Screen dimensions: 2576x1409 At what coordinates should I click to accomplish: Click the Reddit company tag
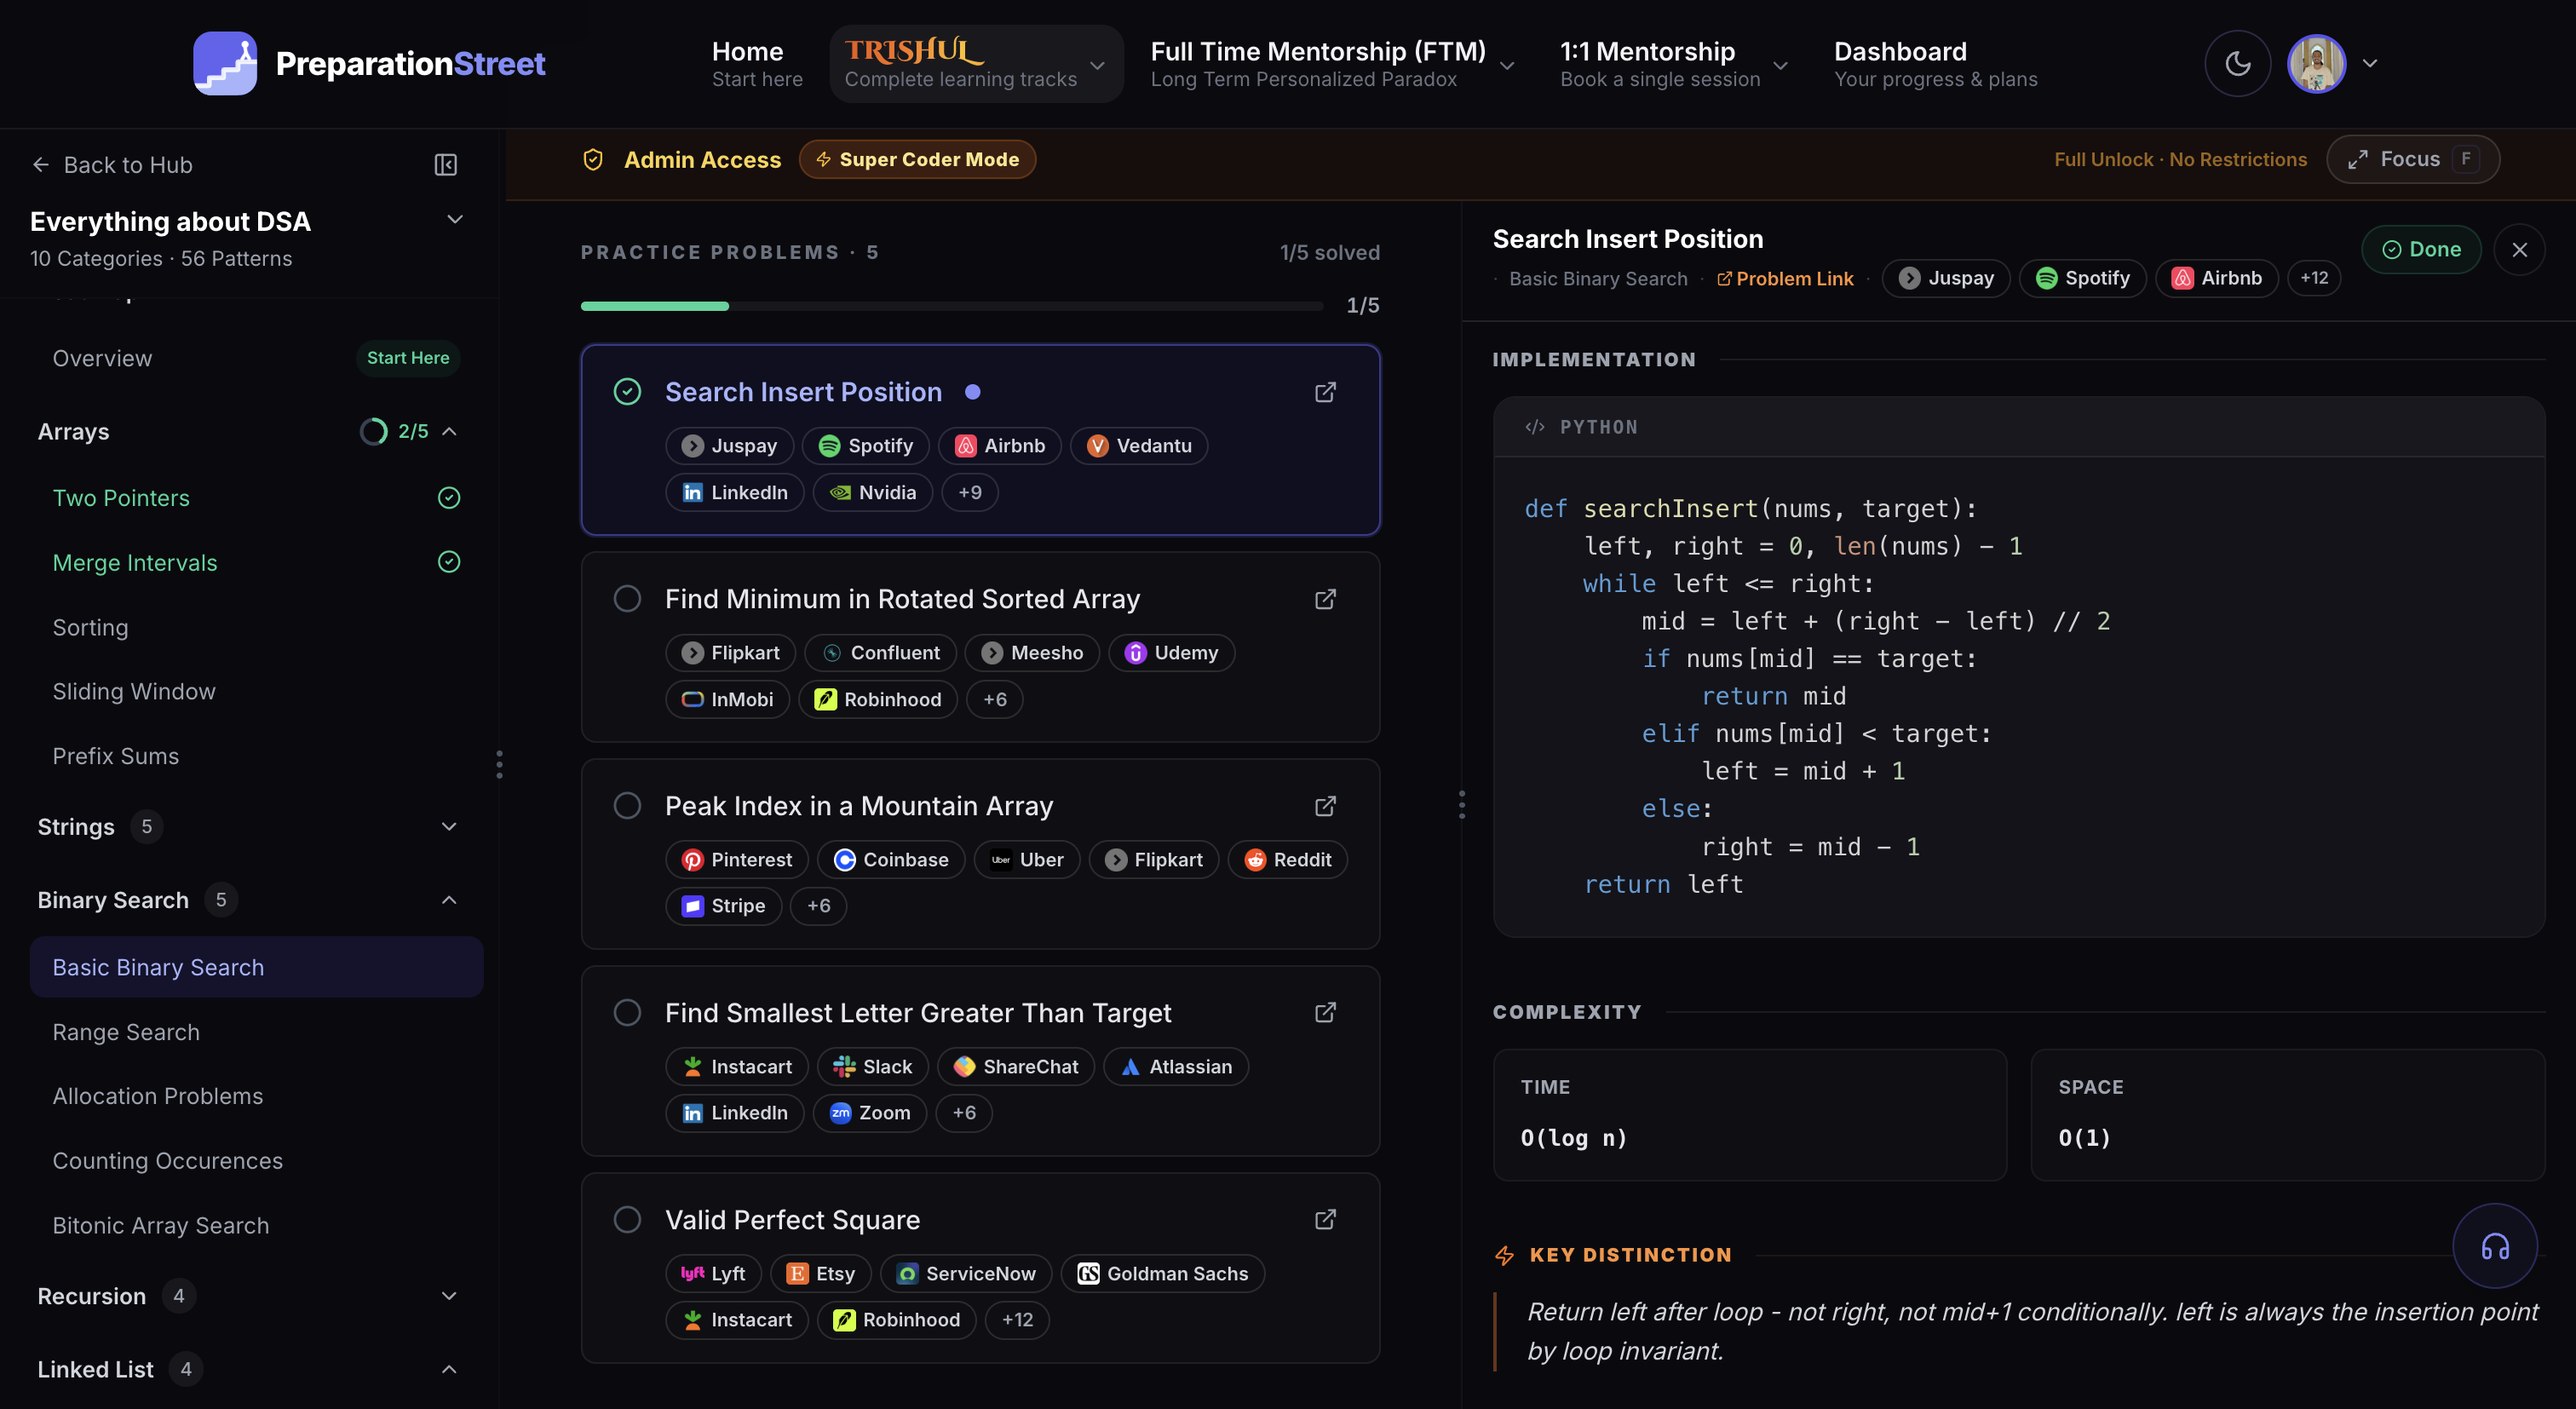pos(1288,860)
